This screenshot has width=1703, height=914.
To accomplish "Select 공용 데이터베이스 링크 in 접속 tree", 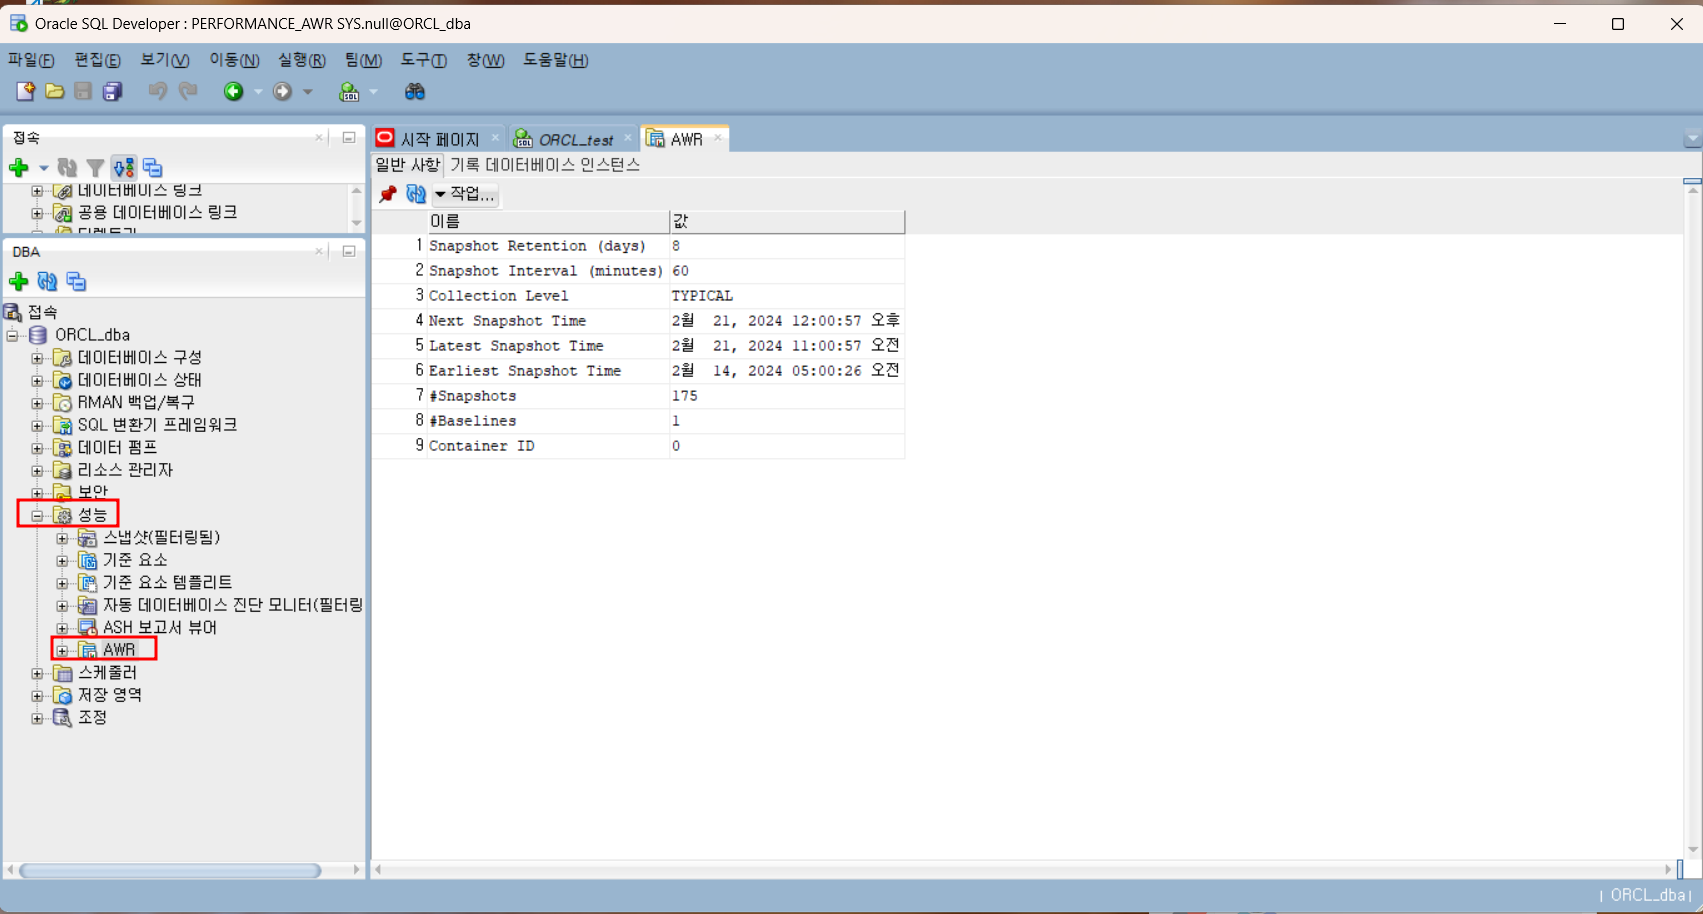I will pyautogui.click(x=157, y=212).
